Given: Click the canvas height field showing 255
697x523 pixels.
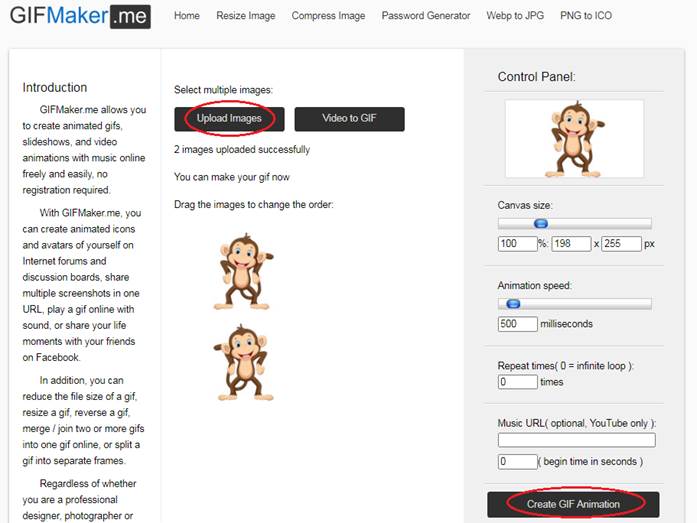Looking at the screenshot, I should (620, 244).
